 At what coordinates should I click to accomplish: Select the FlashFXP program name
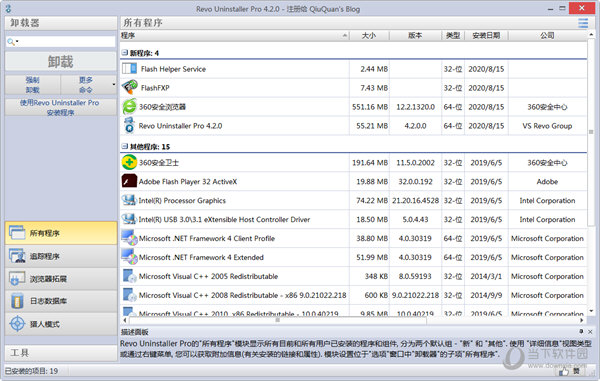click(x=155, y=88)
